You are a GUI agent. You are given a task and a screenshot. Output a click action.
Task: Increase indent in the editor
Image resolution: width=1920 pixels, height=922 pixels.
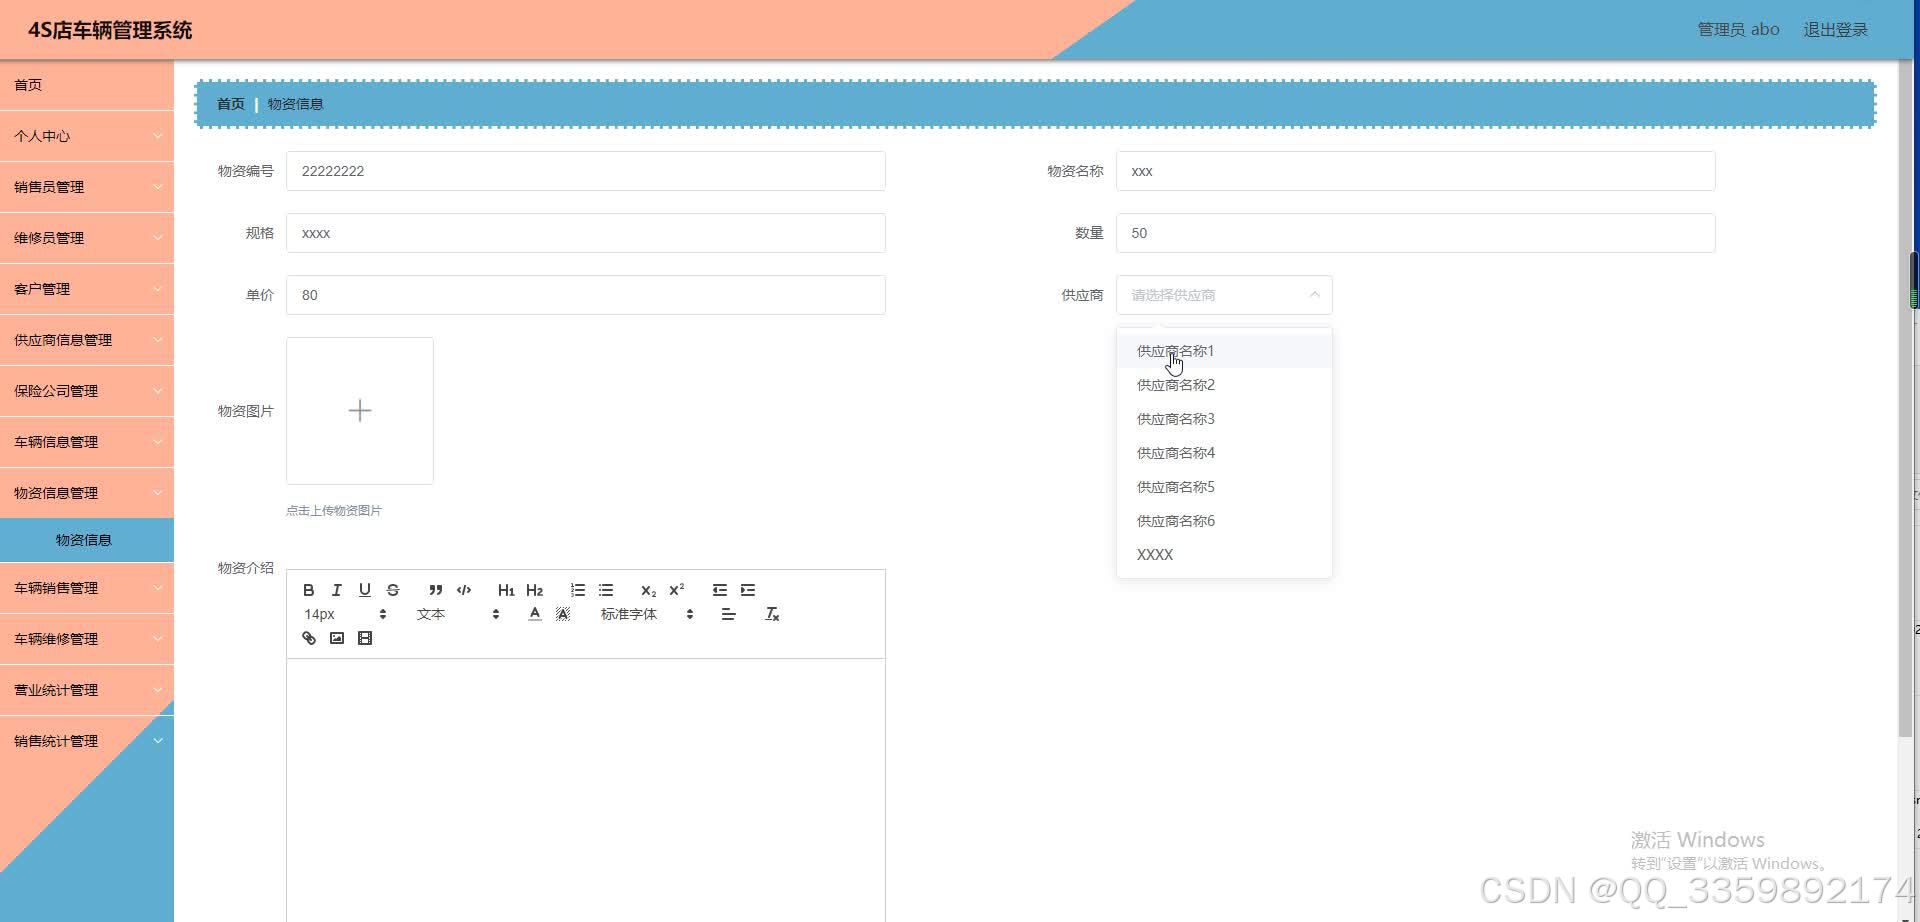748,590
